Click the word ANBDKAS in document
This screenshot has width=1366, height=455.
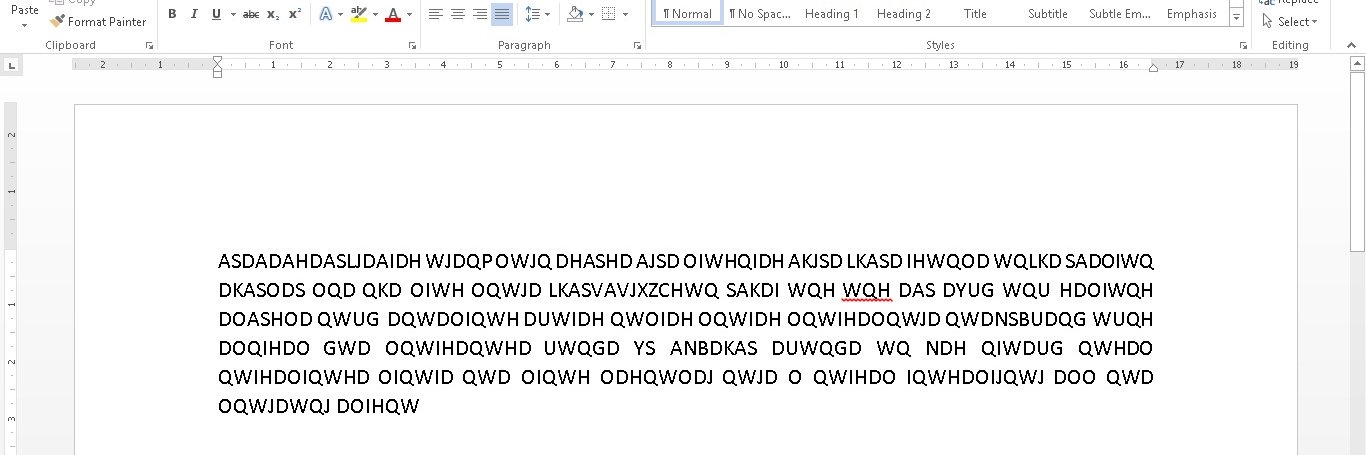714,349
